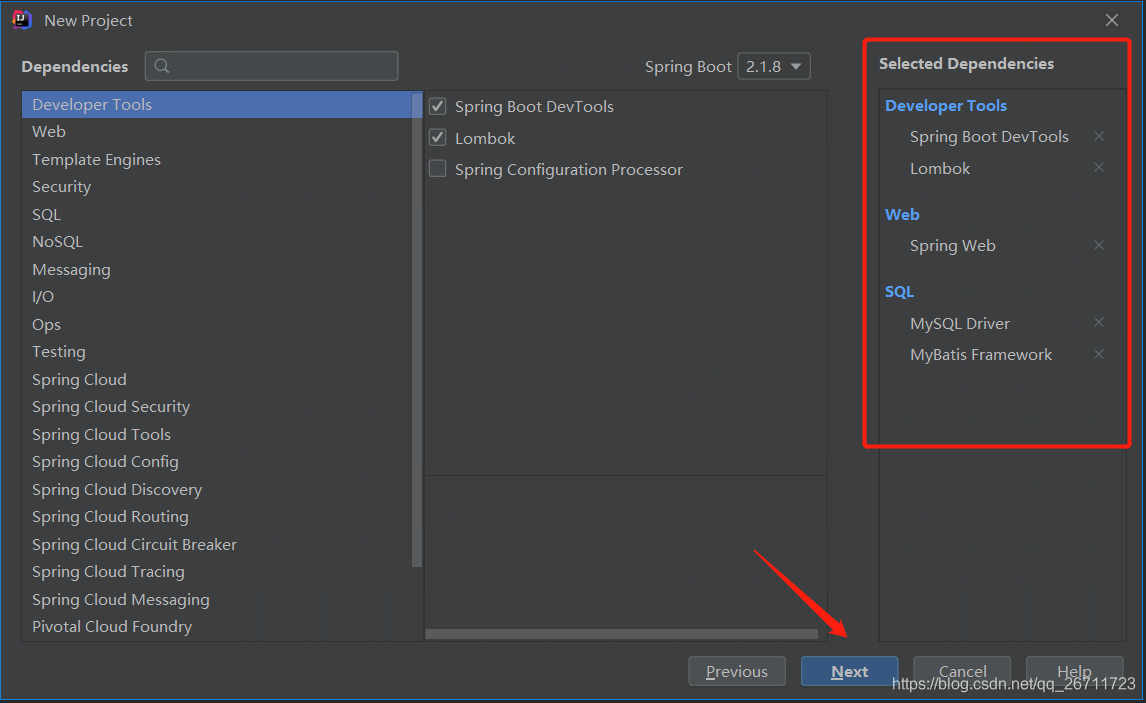Select the I/O category

[222, 297]
